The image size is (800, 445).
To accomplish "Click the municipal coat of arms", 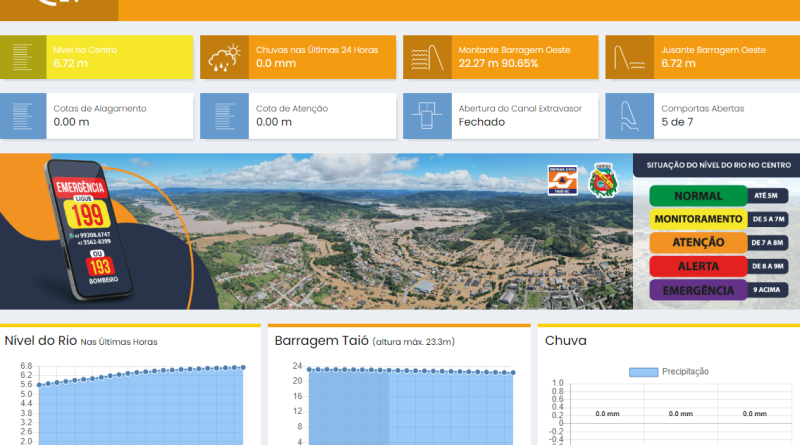I will tap(604, 180).
